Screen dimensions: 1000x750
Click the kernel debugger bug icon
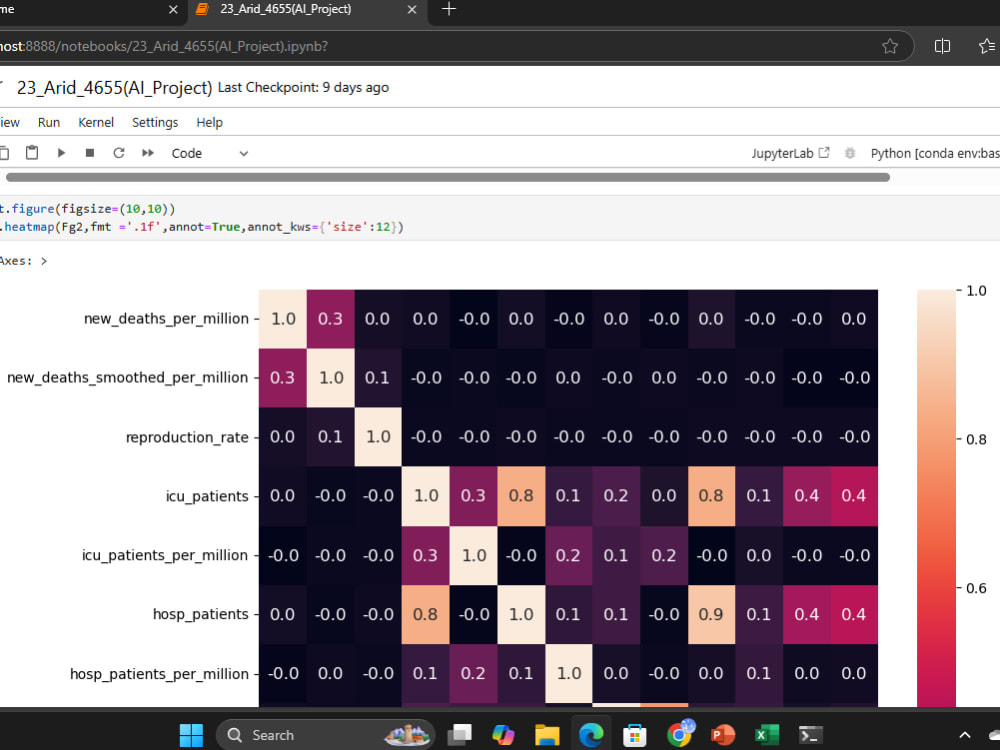[849, 153]
